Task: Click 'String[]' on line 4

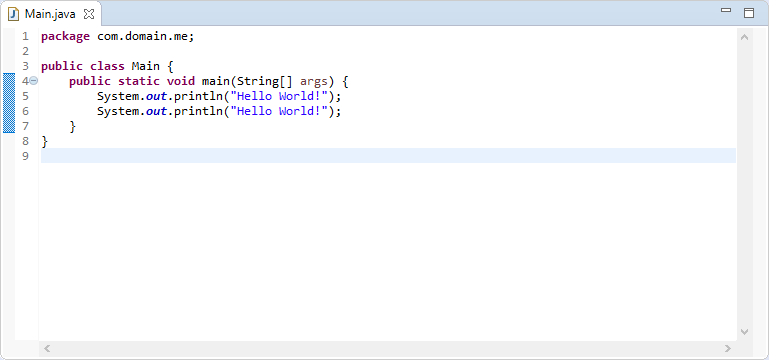Action: 265,81
